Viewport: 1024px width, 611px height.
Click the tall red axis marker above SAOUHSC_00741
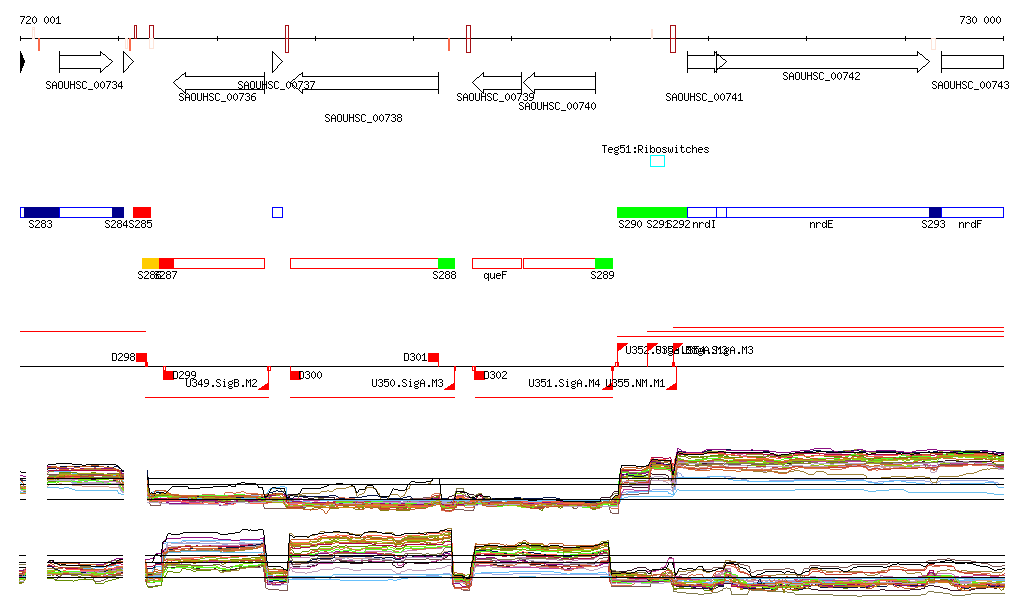(x=673, y=39)
